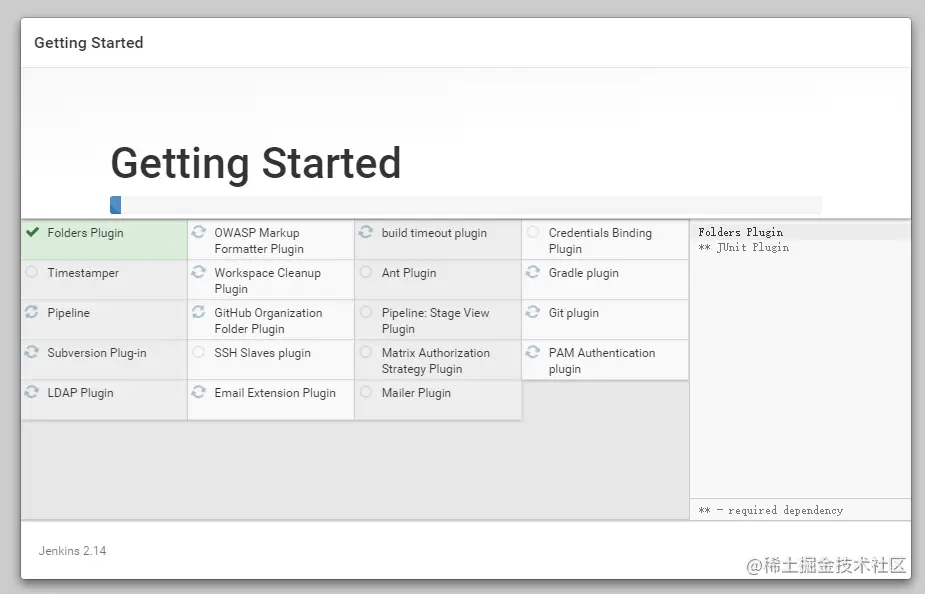Click the sync icon beside OWASP Markup Formatter Plugin
This screenshot has height=594, width=925.
(x=199, y=232)
